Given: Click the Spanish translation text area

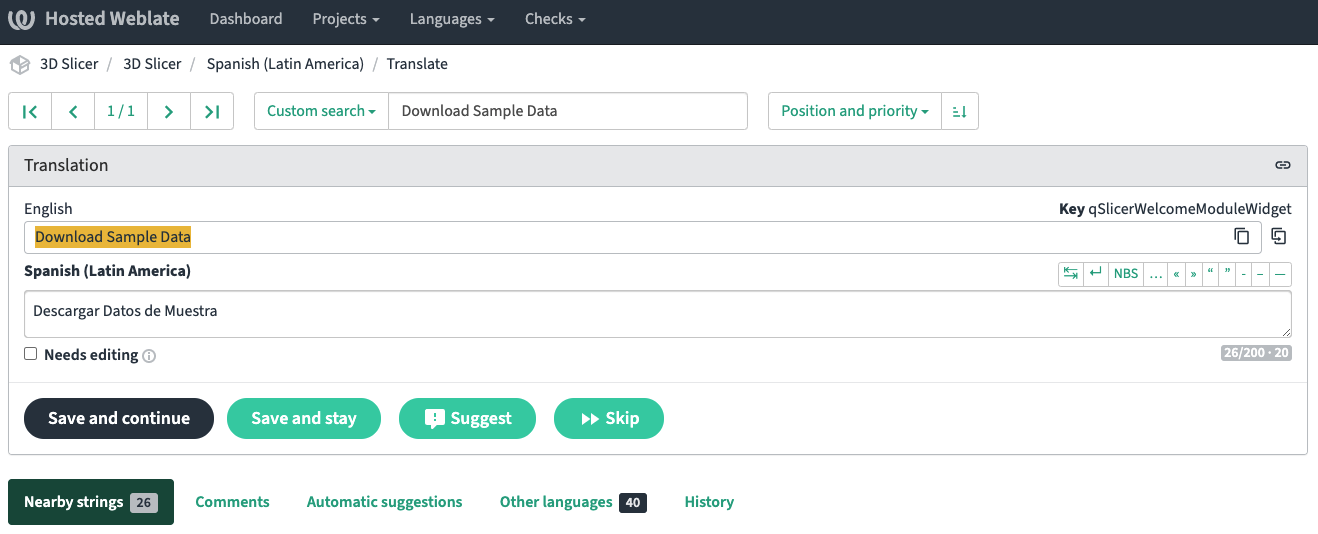Looking at the screenshot, I should tap(657, 314).
